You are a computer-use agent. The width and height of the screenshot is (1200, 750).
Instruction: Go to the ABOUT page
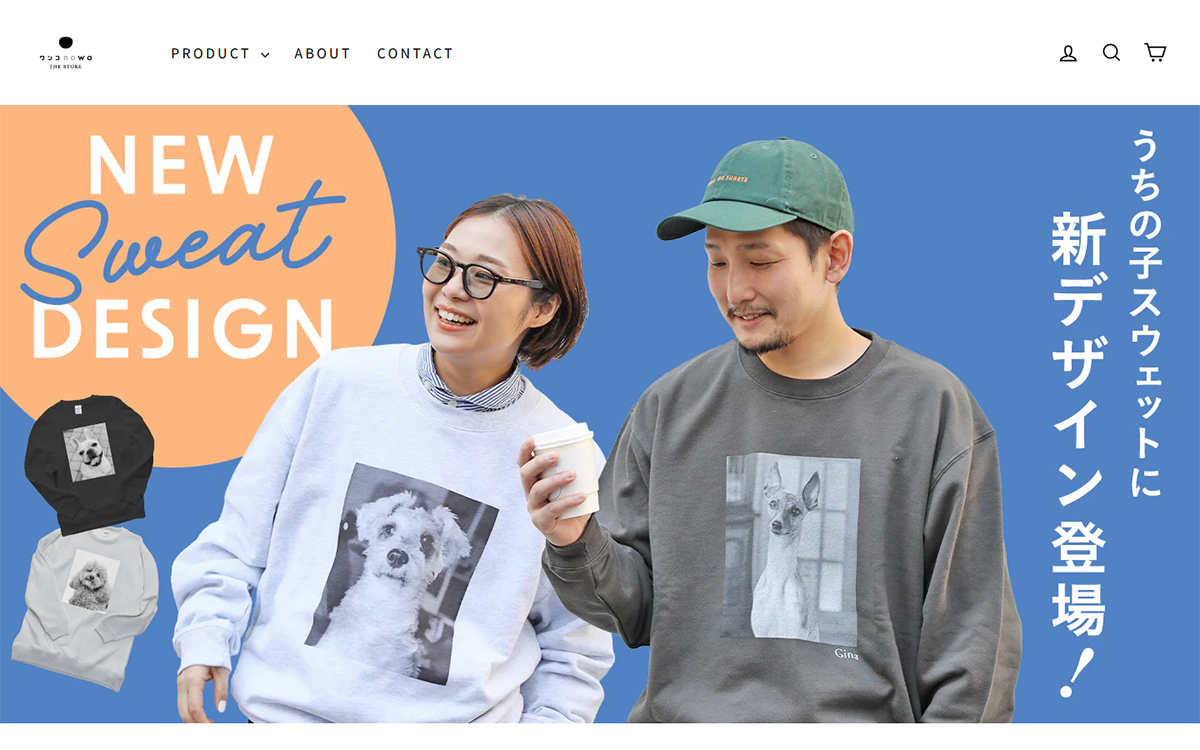(x=322, y=53)
